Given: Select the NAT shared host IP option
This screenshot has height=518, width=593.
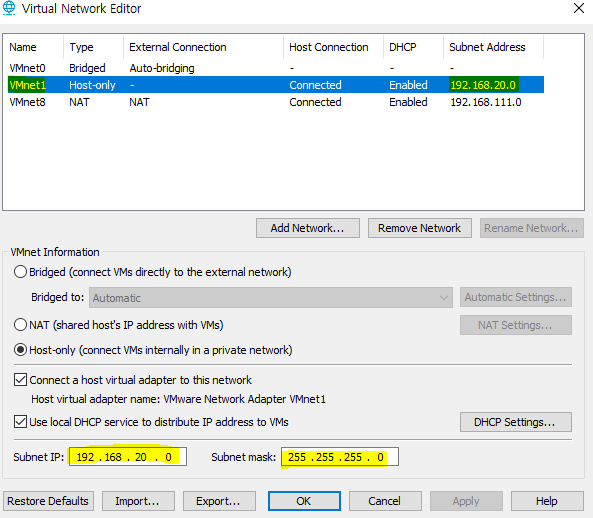Looking at the screenshot, I should (x=20, y=325).
